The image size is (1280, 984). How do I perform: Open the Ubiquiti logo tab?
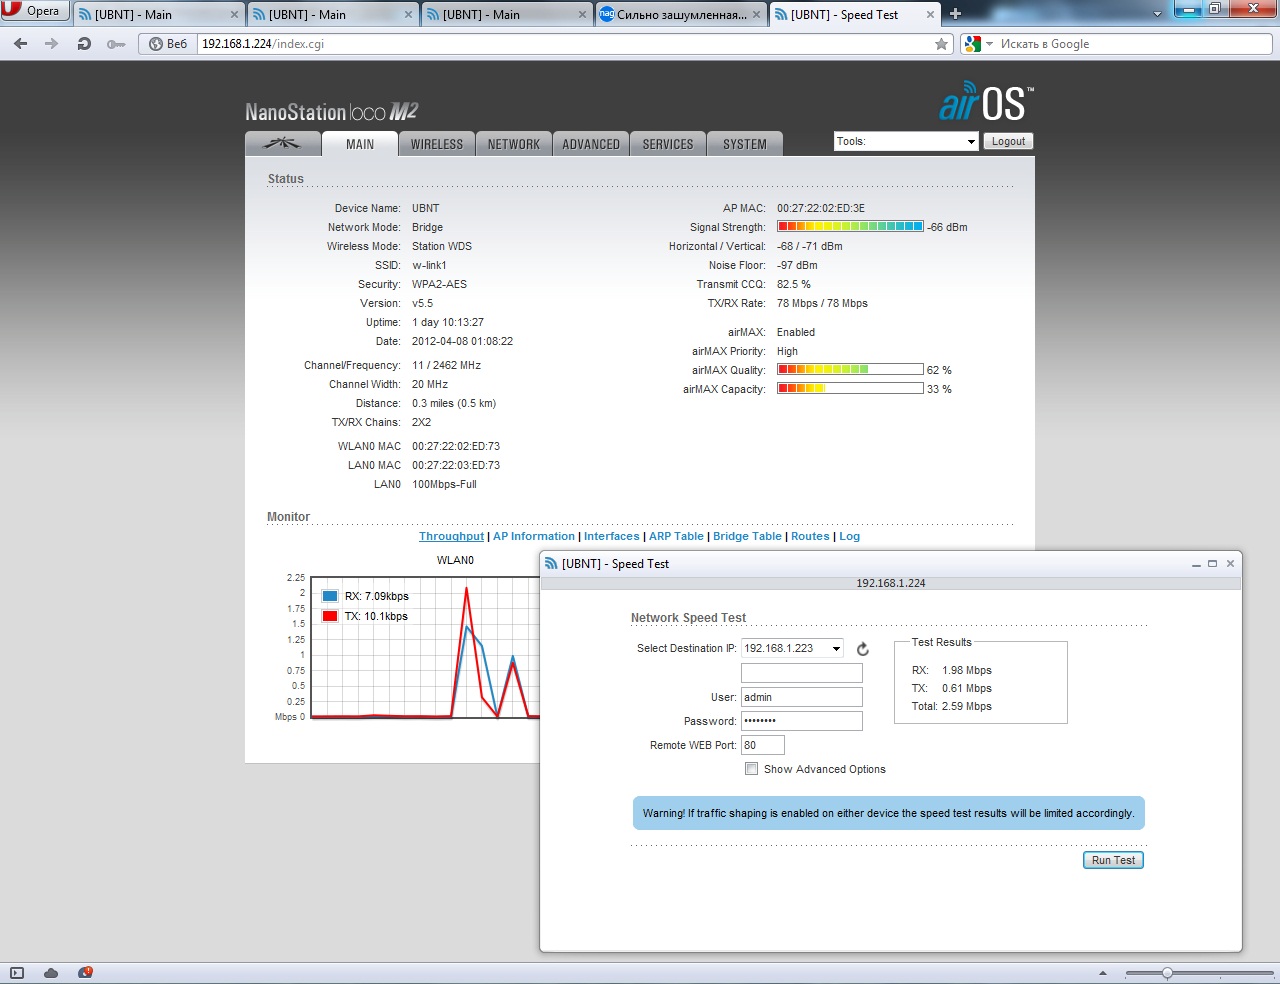point(282,144)
